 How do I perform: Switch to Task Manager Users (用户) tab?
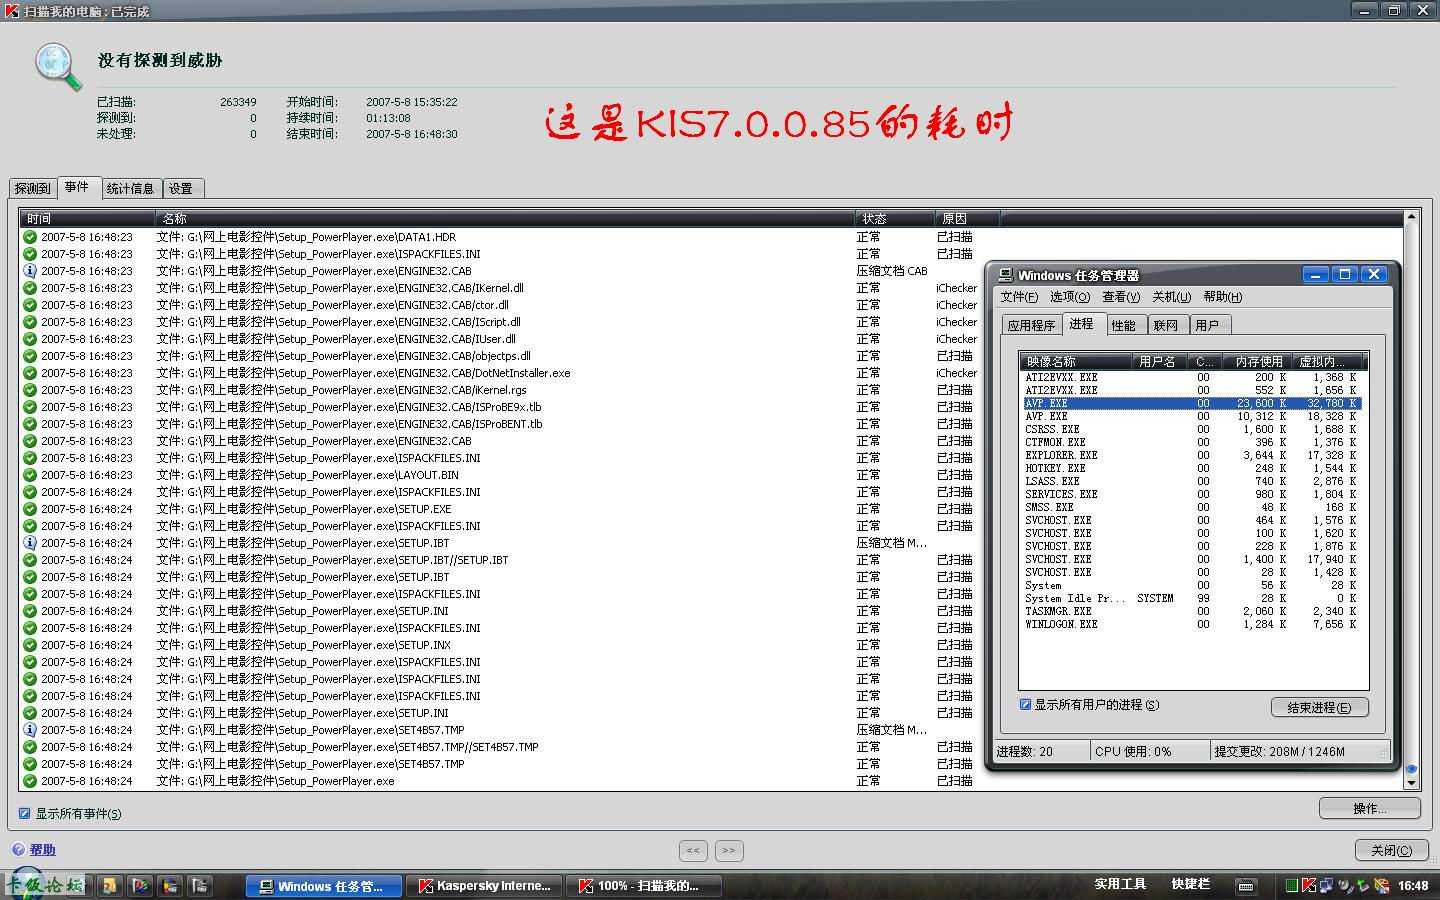1208,325
